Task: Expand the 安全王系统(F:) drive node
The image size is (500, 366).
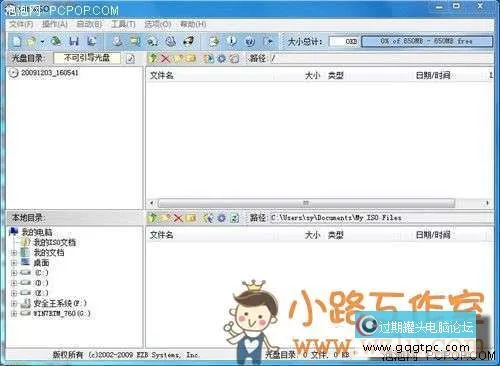Action: click(x=14, y=304)
